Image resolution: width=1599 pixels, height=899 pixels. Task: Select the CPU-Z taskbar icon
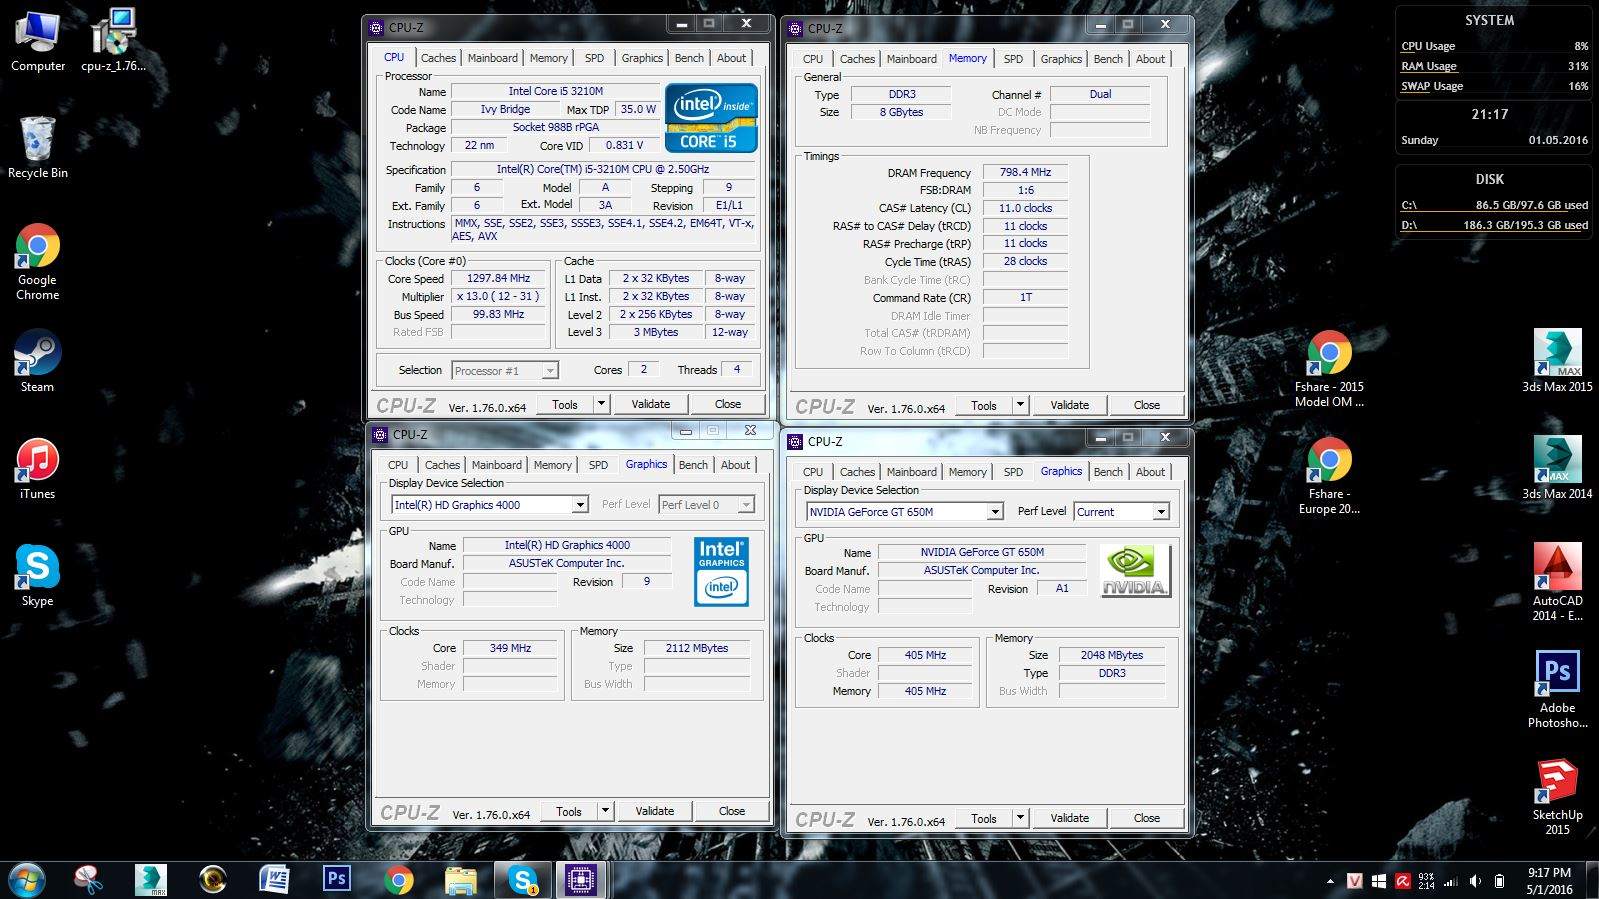point(581,880)
